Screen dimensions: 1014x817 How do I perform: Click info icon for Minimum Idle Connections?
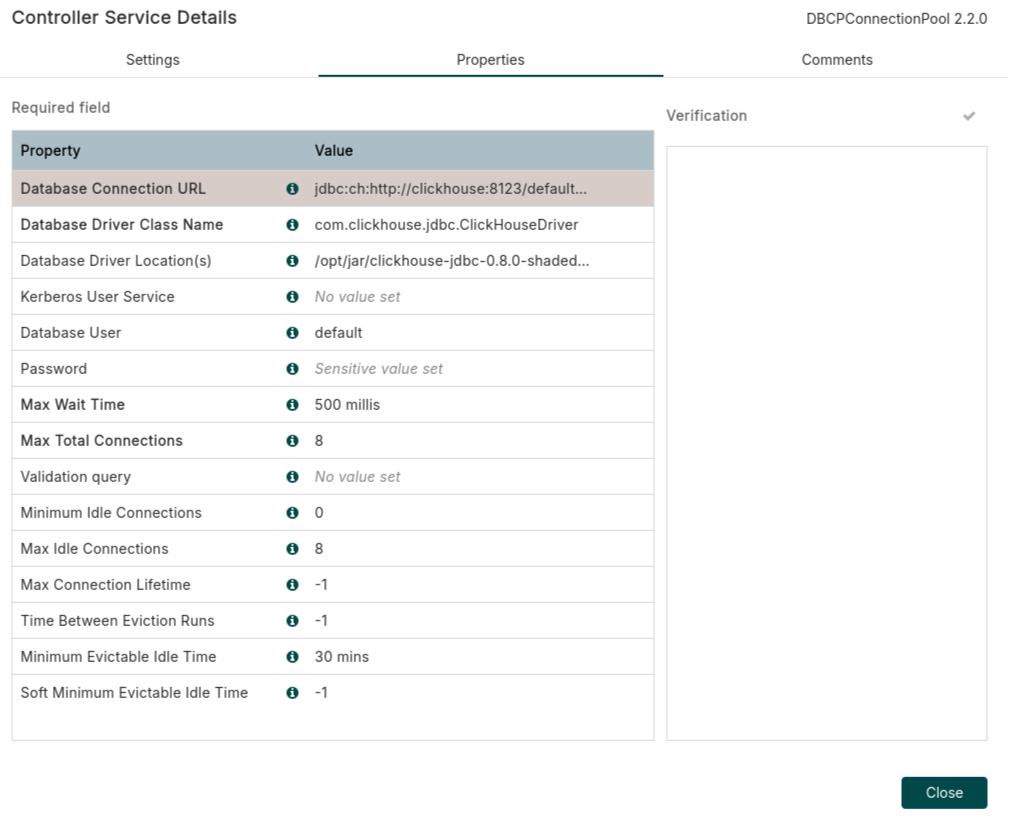point(292,513)
